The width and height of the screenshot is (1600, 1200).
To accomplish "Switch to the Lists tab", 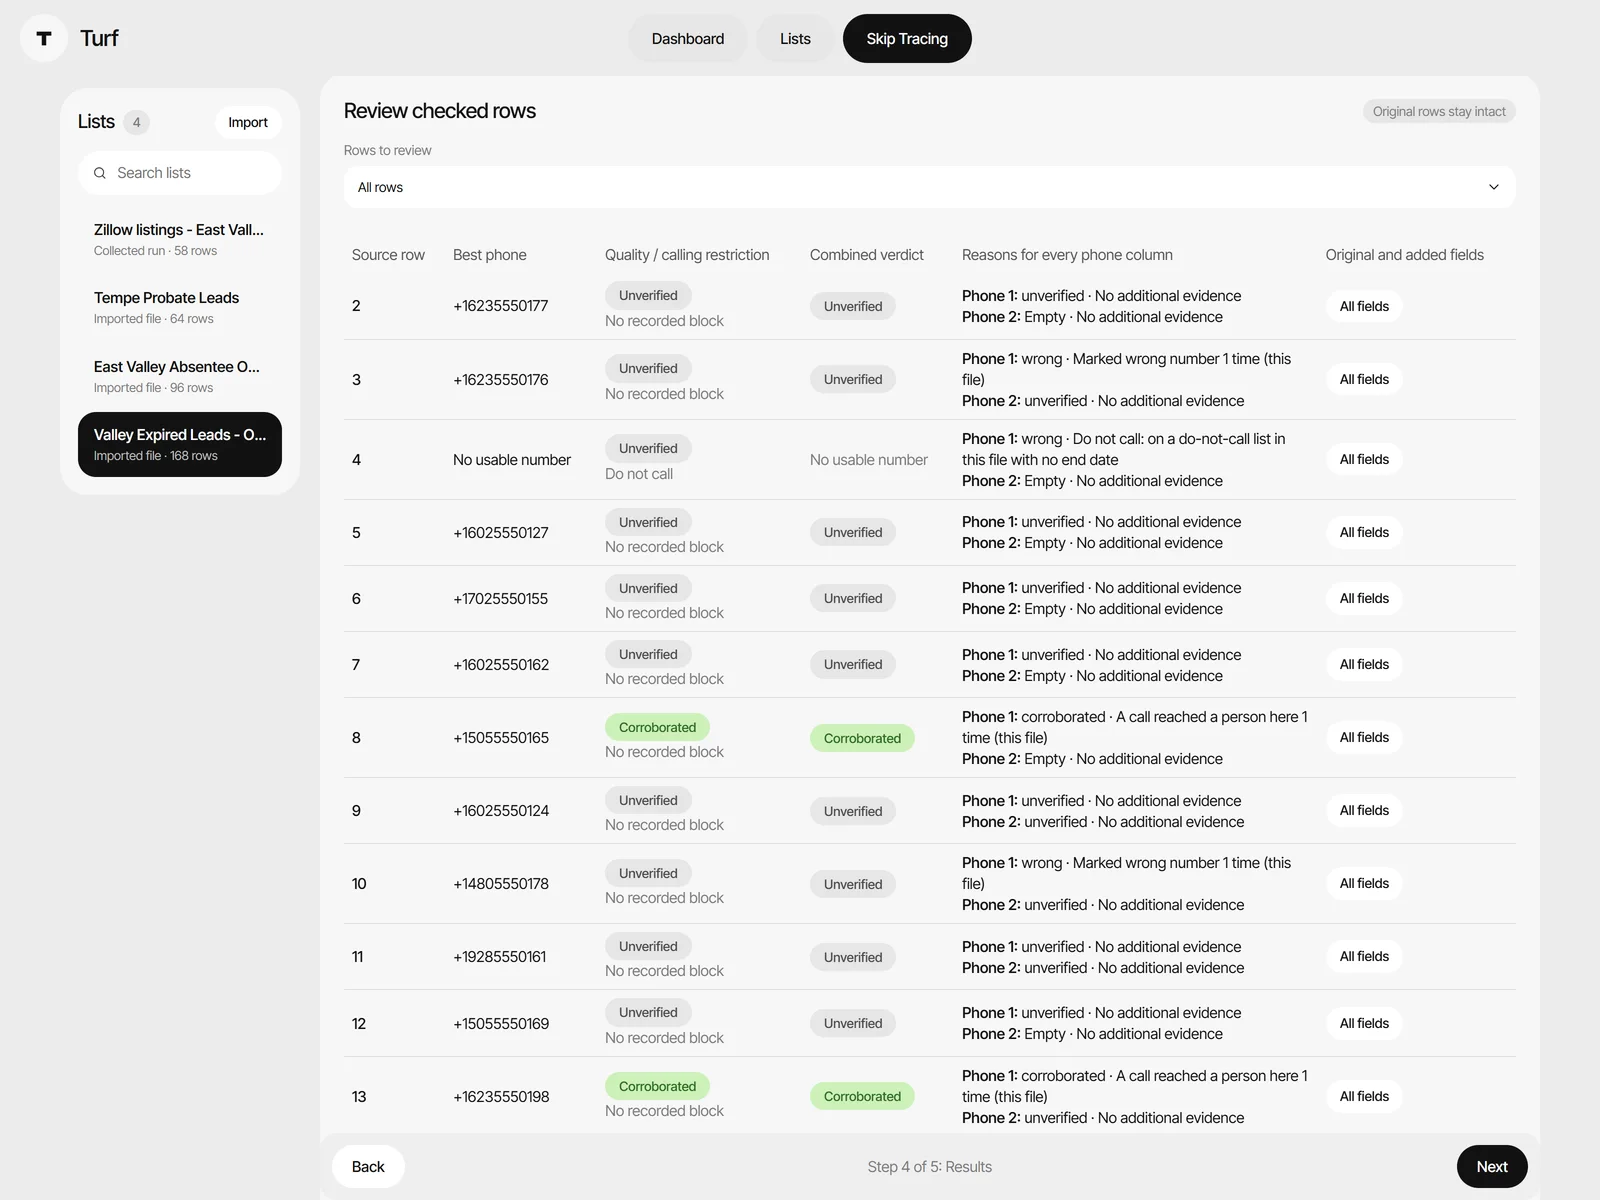I will (795, 38).
